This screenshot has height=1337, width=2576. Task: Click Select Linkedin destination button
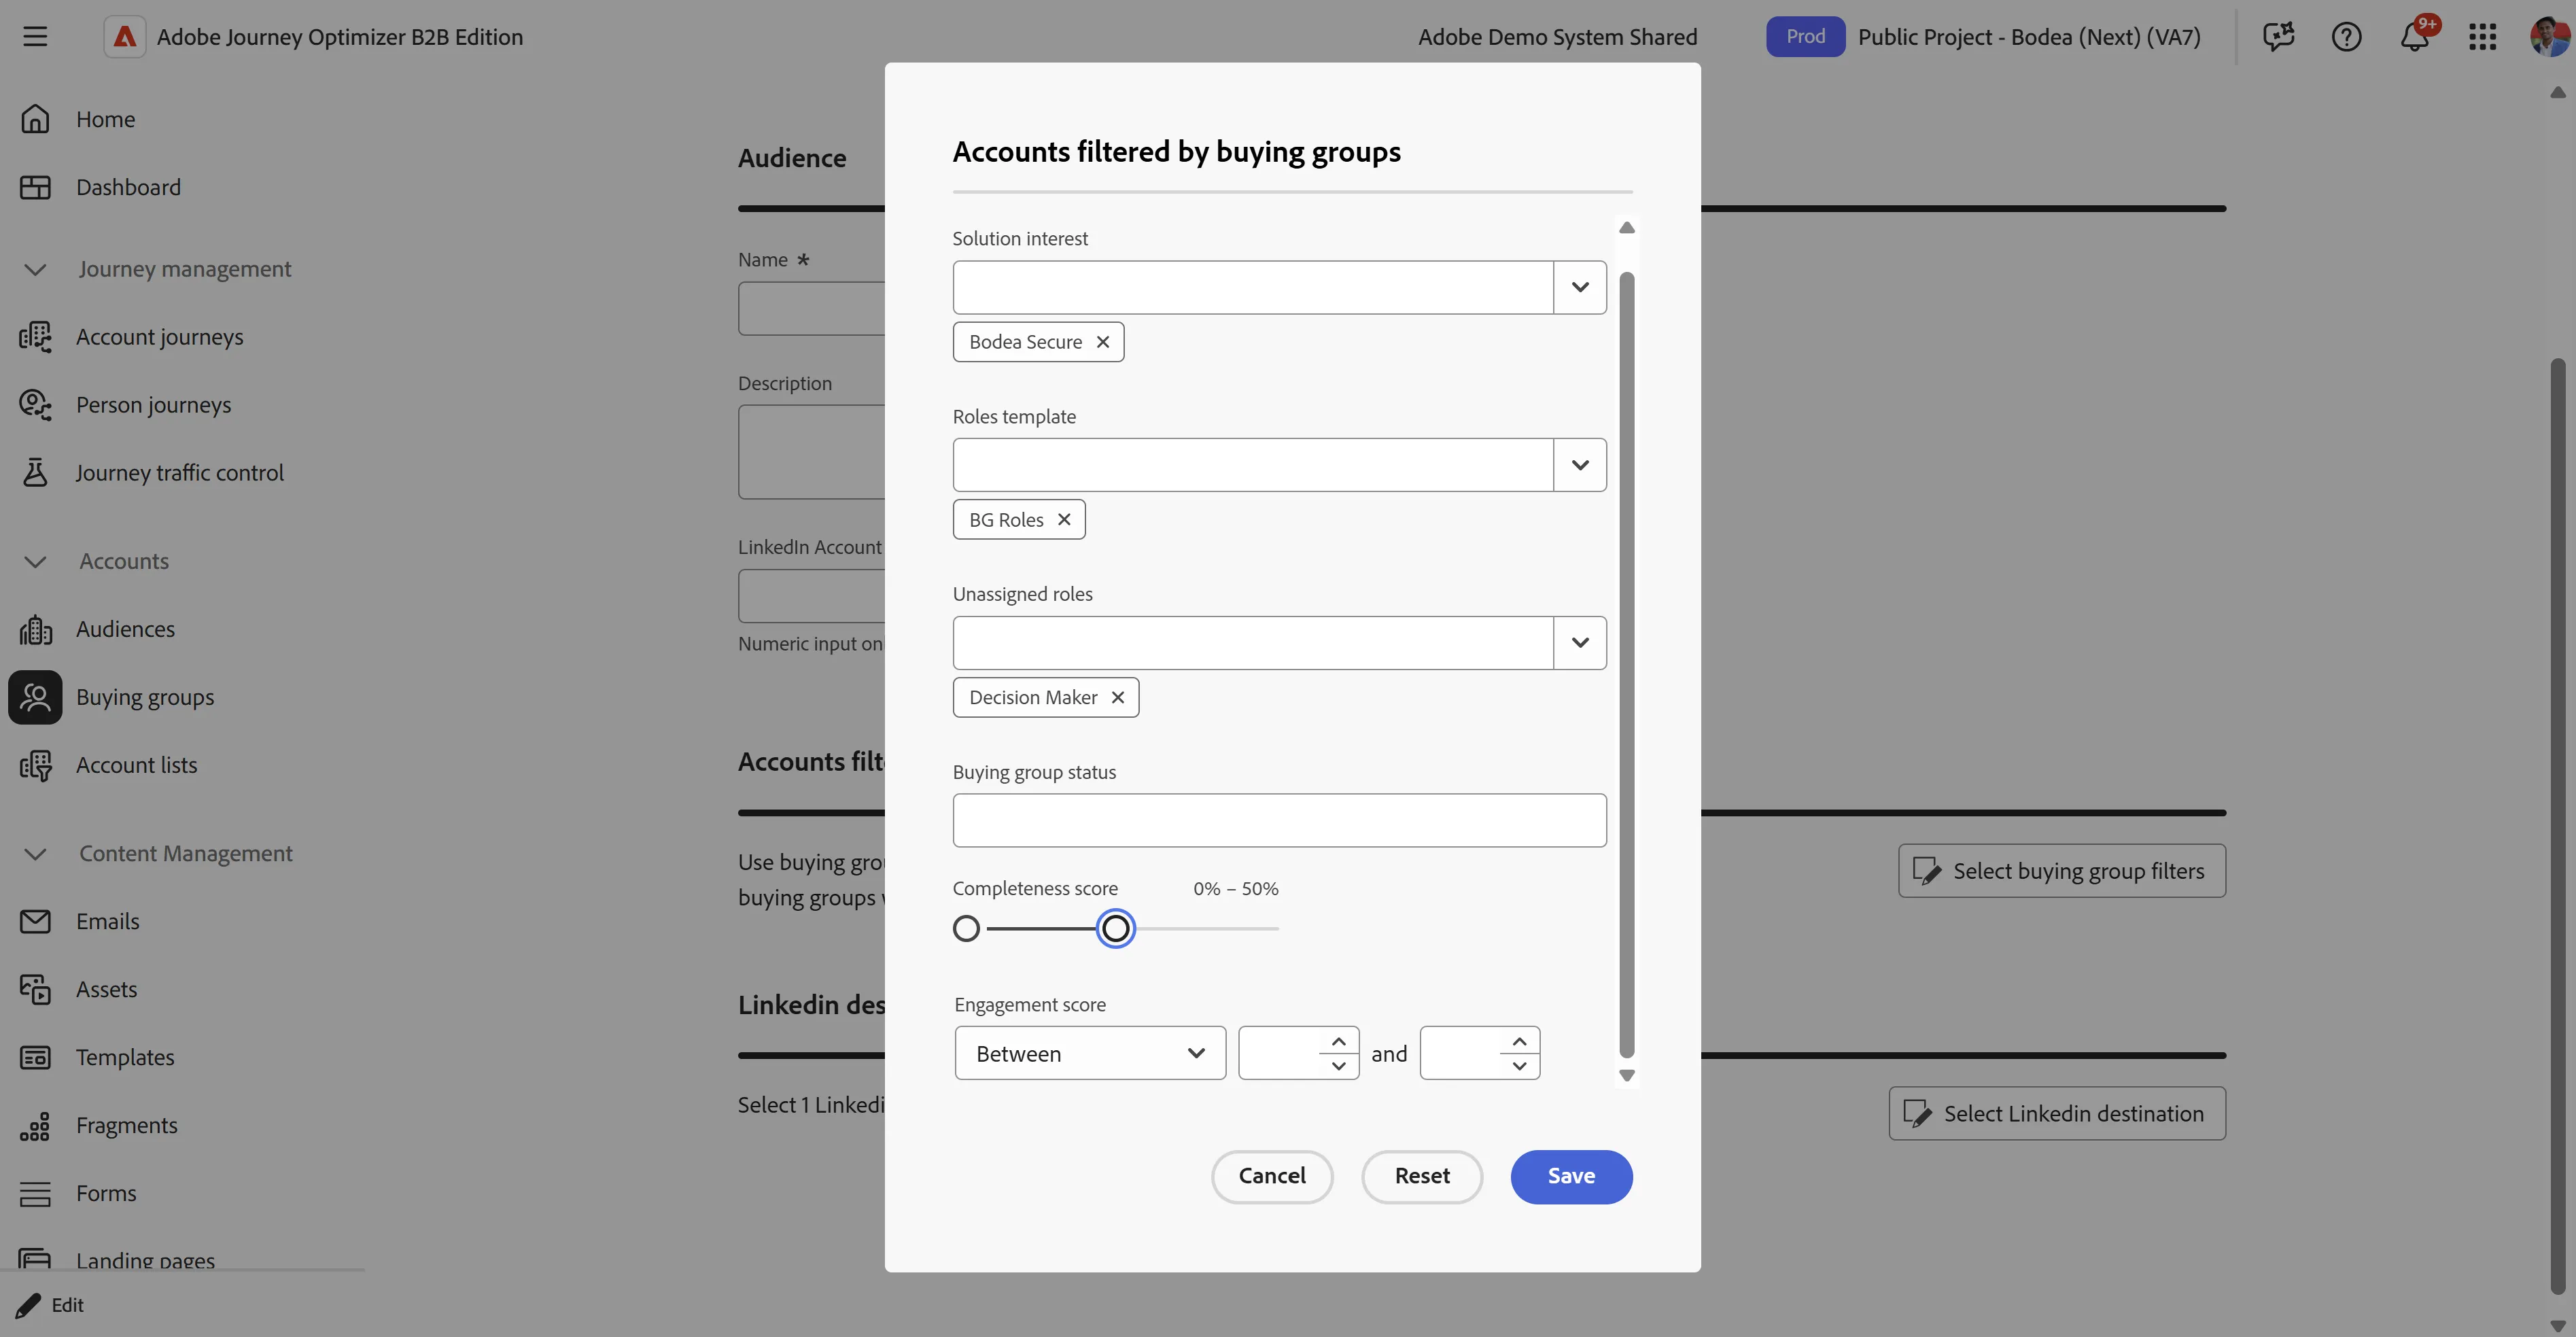point(2057,1113)
